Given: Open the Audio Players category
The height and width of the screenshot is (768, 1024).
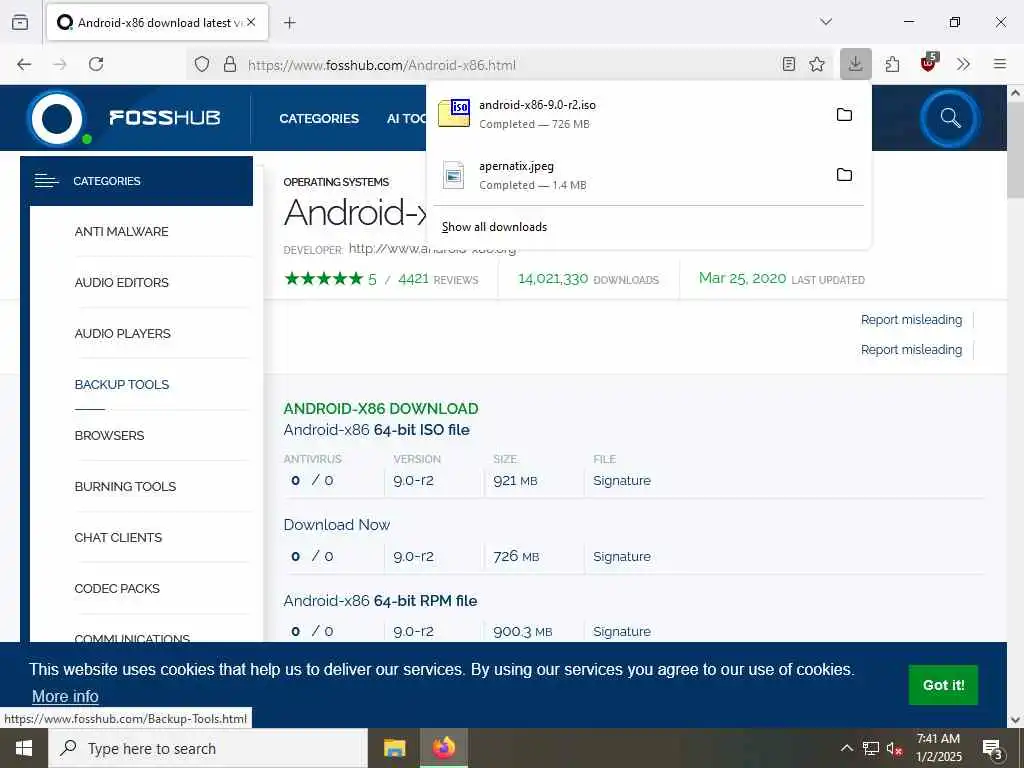Looking at the screenshot, I should pyautogui.click(x=123, y=333).
